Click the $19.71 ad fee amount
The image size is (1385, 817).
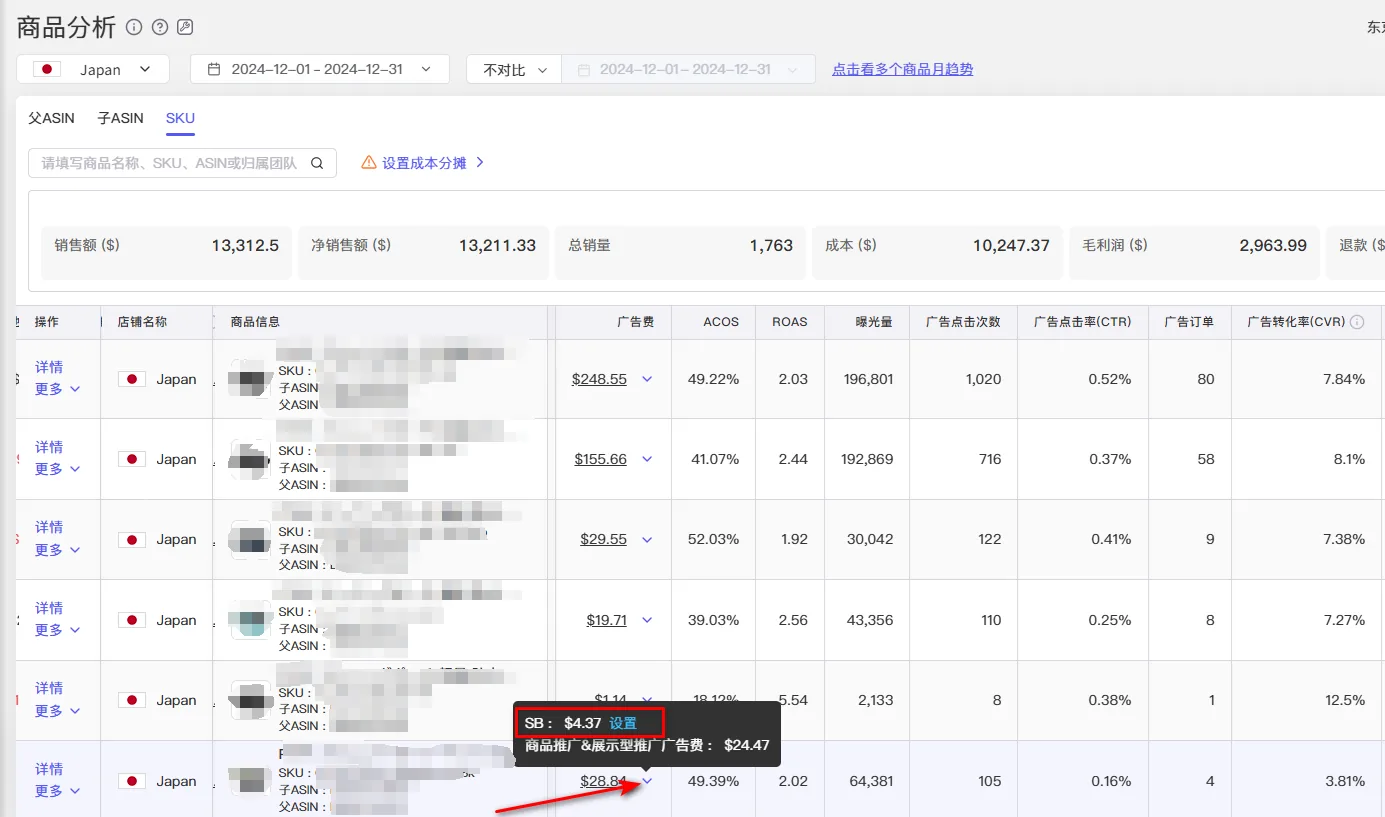[x=606, y=620]
